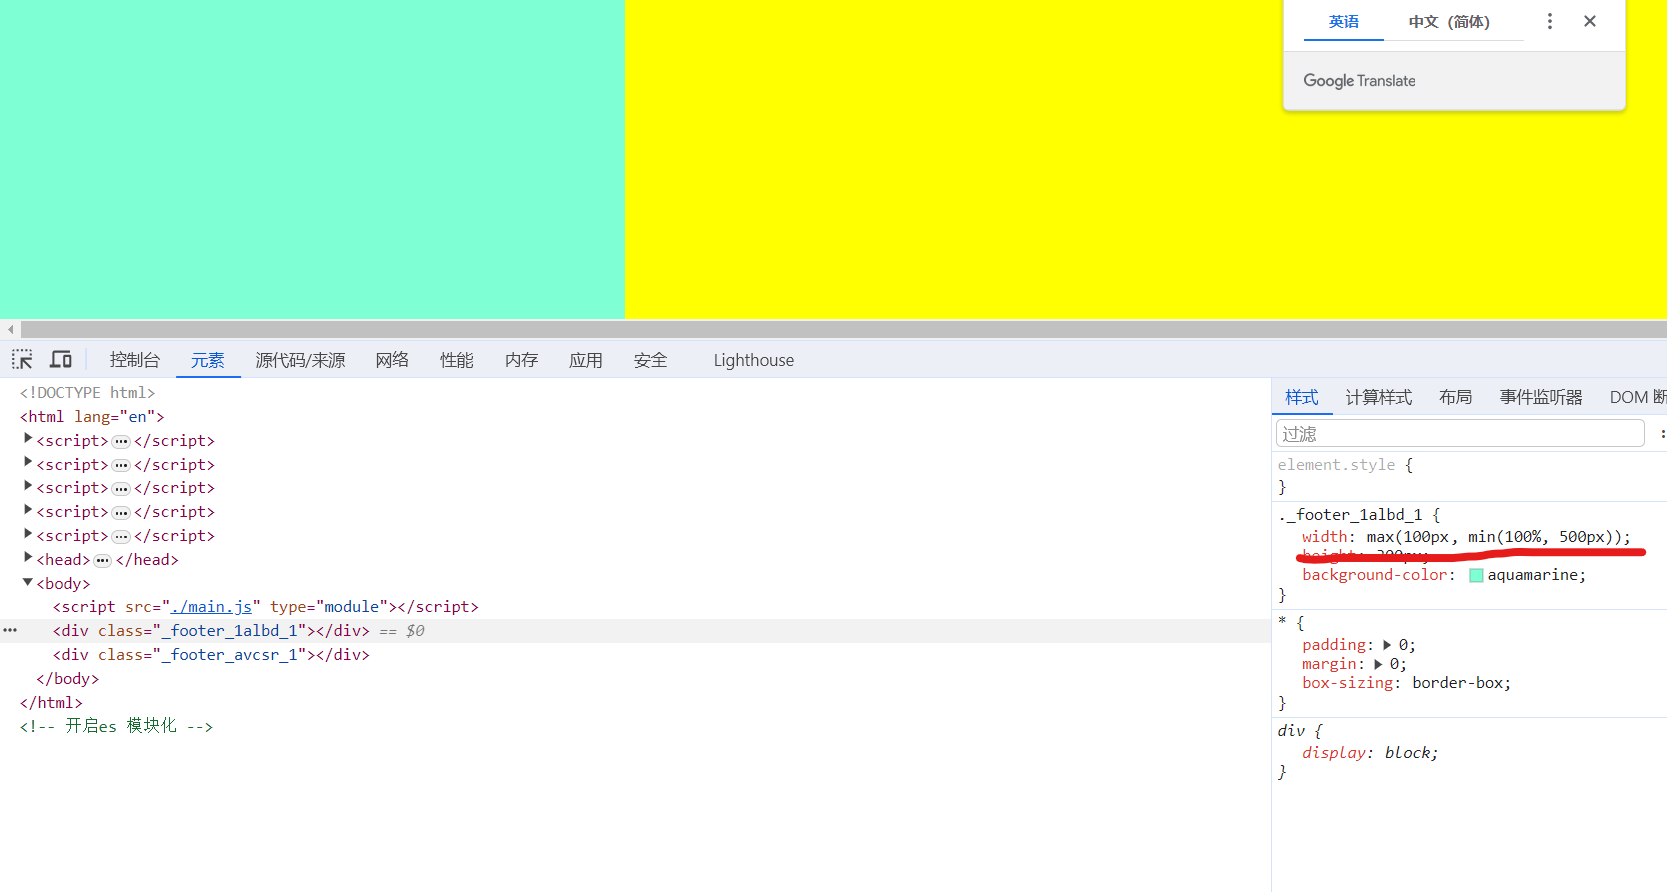1667x892 pixels.
Task: Switch to the 元素 tab
Action: 208,360
